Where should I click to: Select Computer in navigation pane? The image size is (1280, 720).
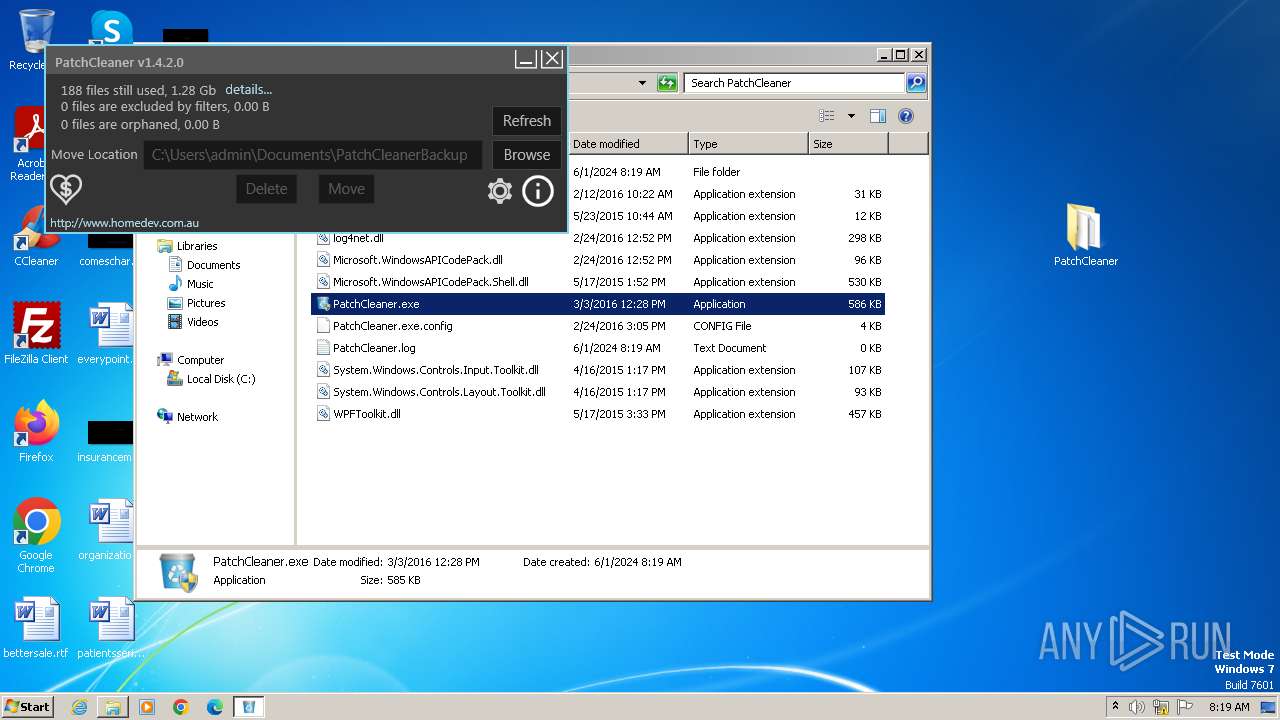[200, 360]
